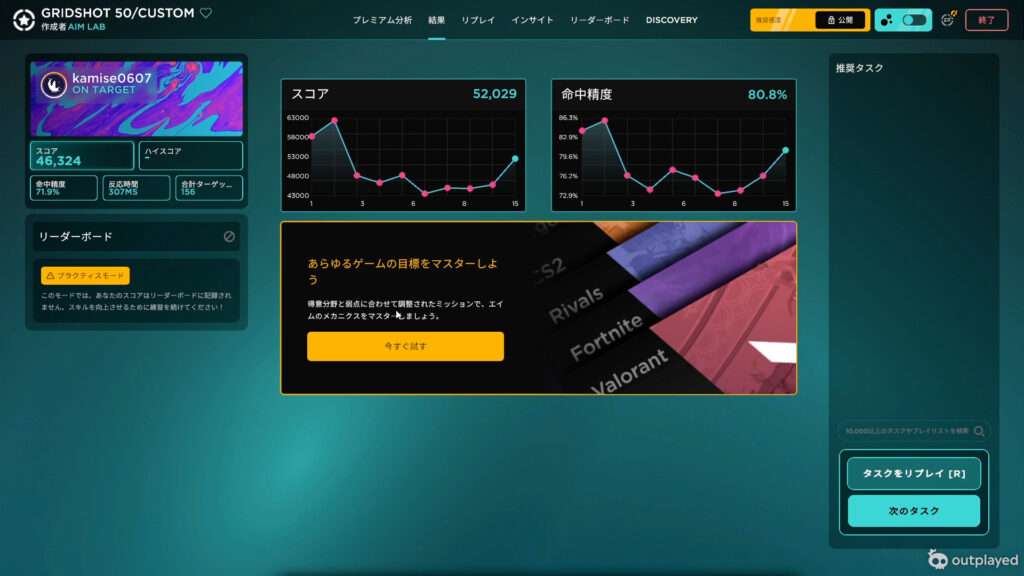Screen dimensions: 1024x576
Task: Click the 今すぐ試す yellow button
Action: tap(405, 346)
